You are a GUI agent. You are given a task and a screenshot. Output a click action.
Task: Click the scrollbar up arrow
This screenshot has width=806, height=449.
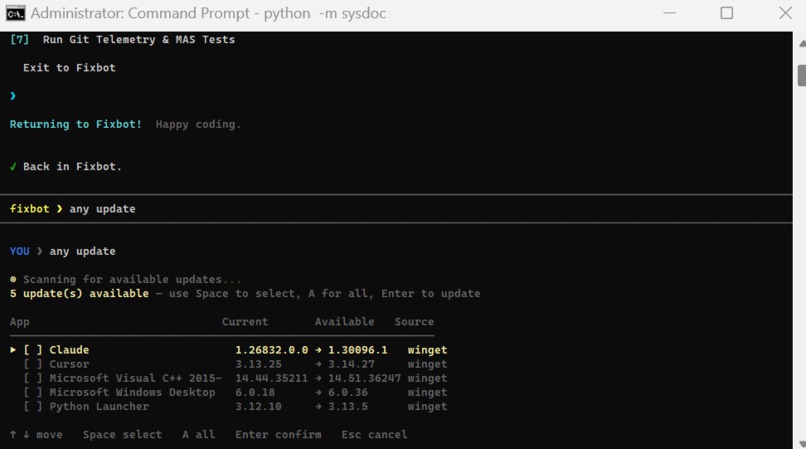tap(802, 44)
